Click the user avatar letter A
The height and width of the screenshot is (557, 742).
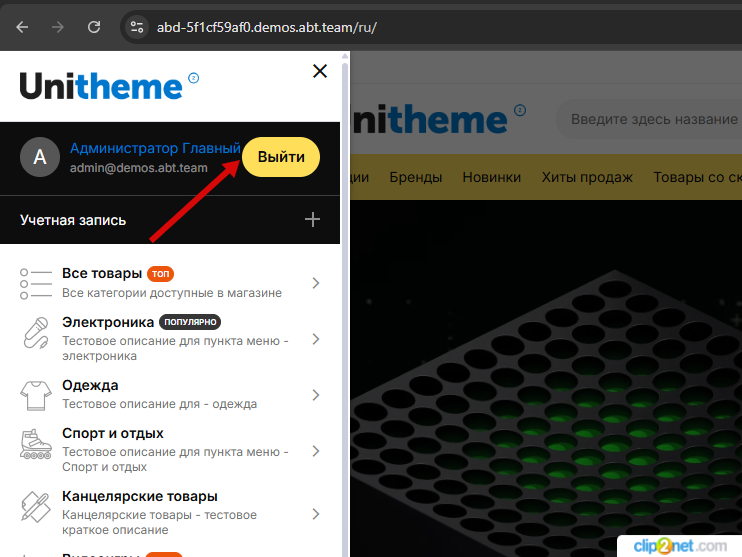pos(40,157)
